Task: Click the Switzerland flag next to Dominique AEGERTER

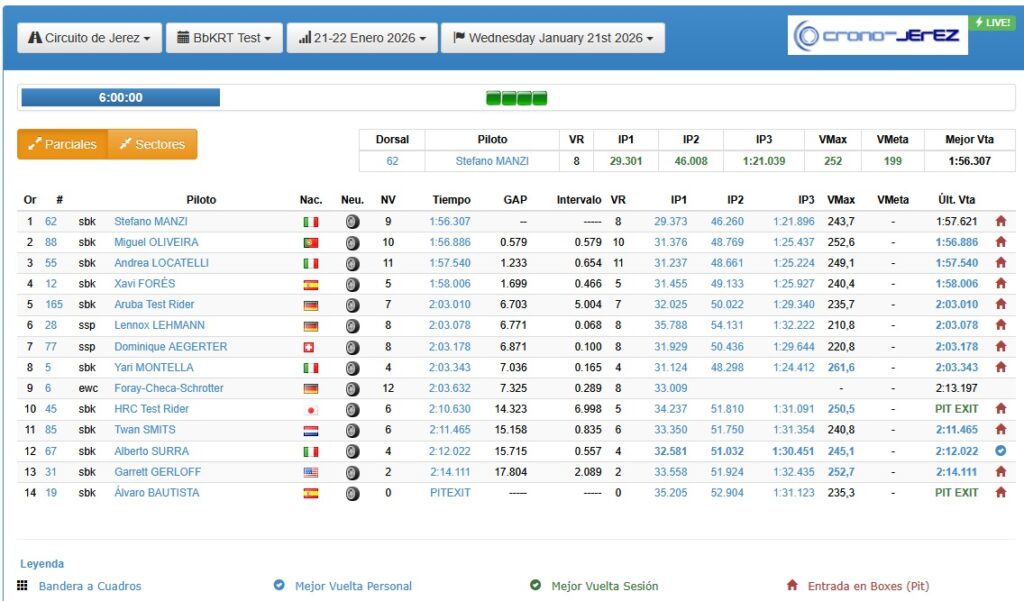Action: coord(310,347)
